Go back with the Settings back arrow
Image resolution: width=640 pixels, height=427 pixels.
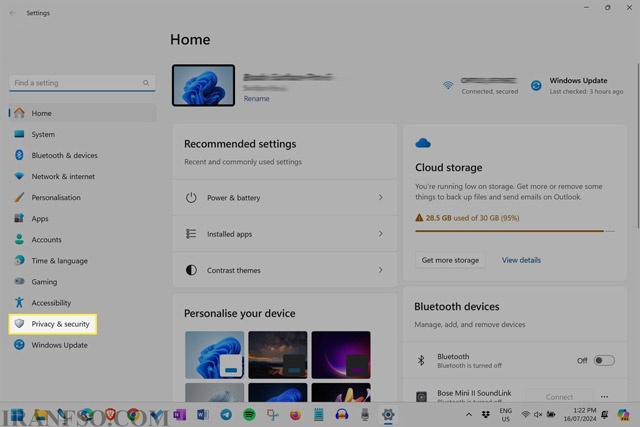click(x=13, y=13)
